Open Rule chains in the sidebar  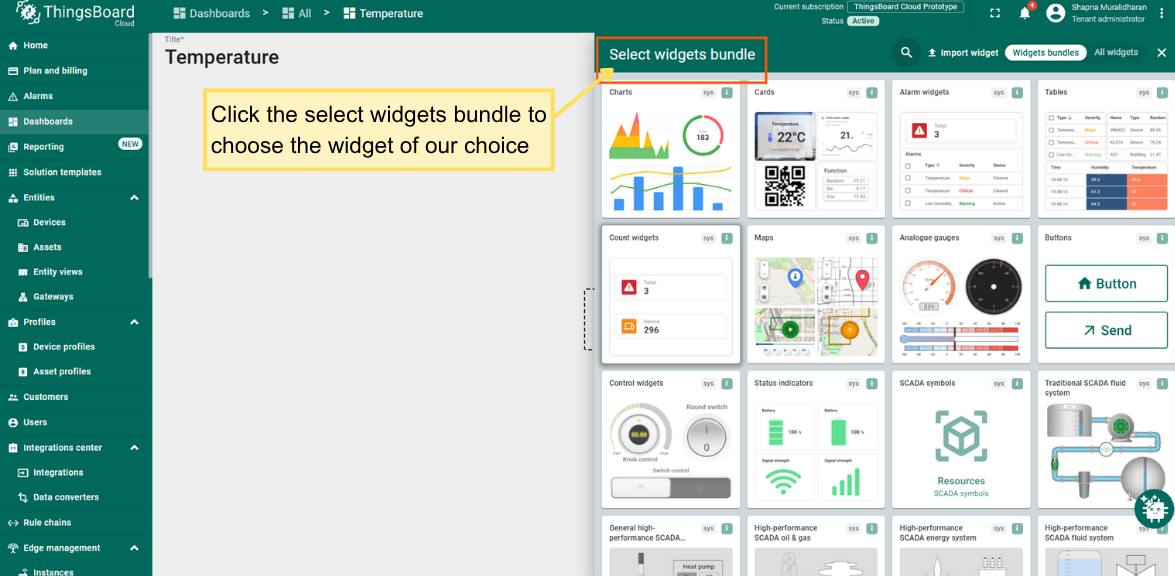click(47, 523)
